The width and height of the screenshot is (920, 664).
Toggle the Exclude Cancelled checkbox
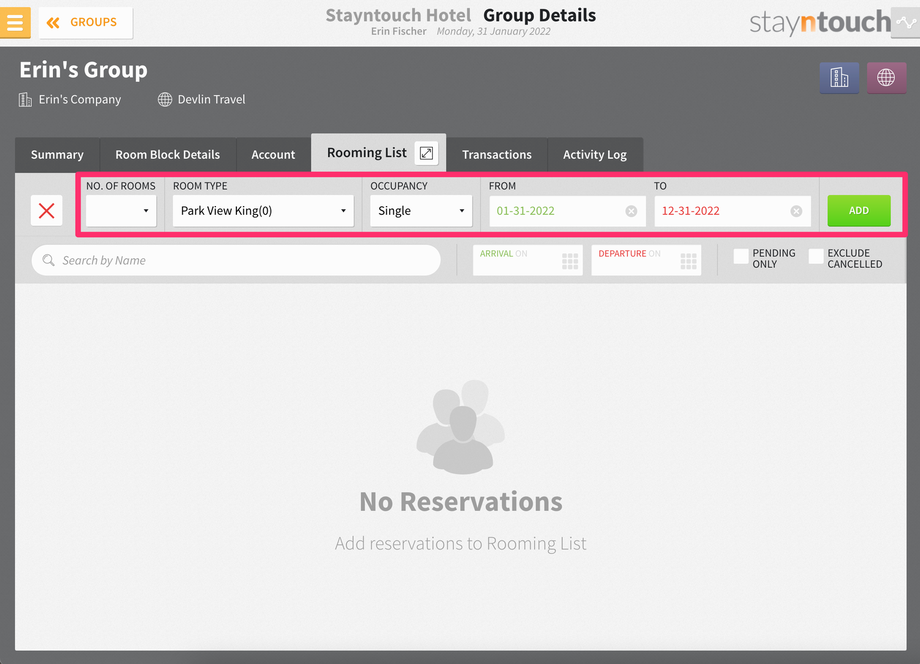point(816,256)
